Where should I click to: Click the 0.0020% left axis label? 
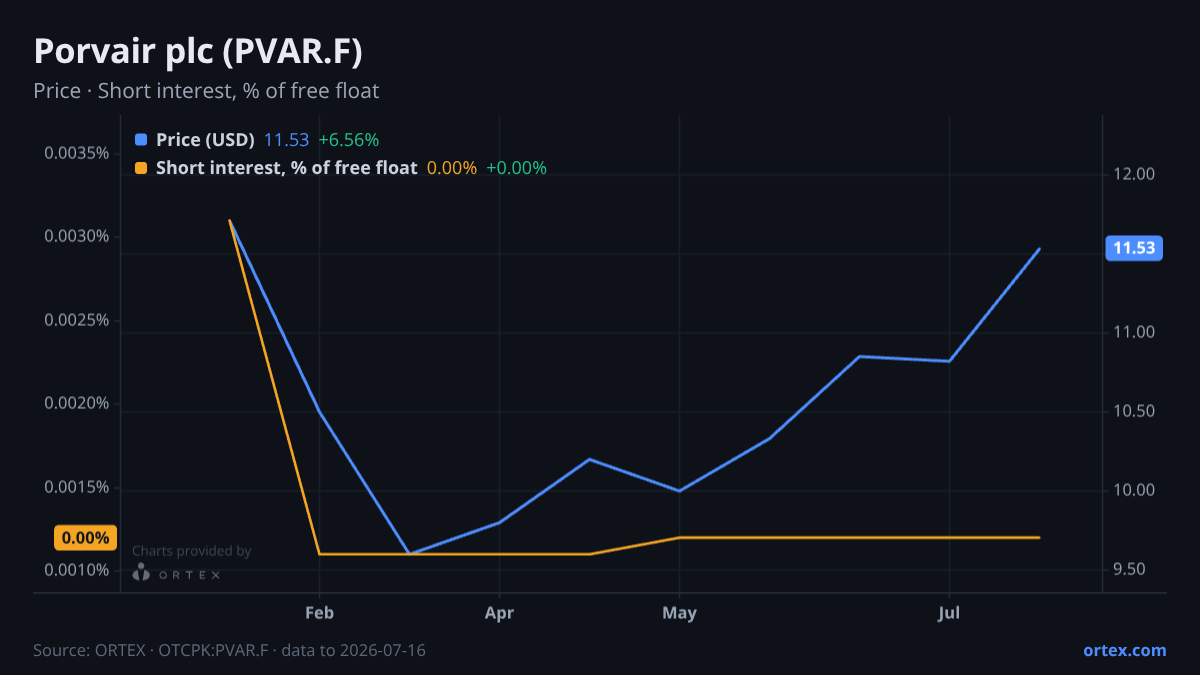[77, 403]
